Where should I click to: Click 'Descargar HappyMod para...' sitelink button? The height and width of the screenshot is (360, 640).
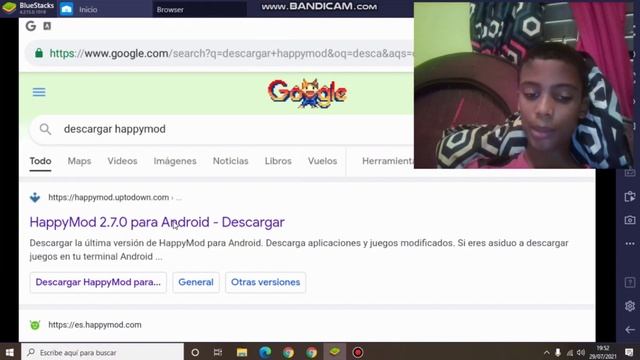[98, 282]
